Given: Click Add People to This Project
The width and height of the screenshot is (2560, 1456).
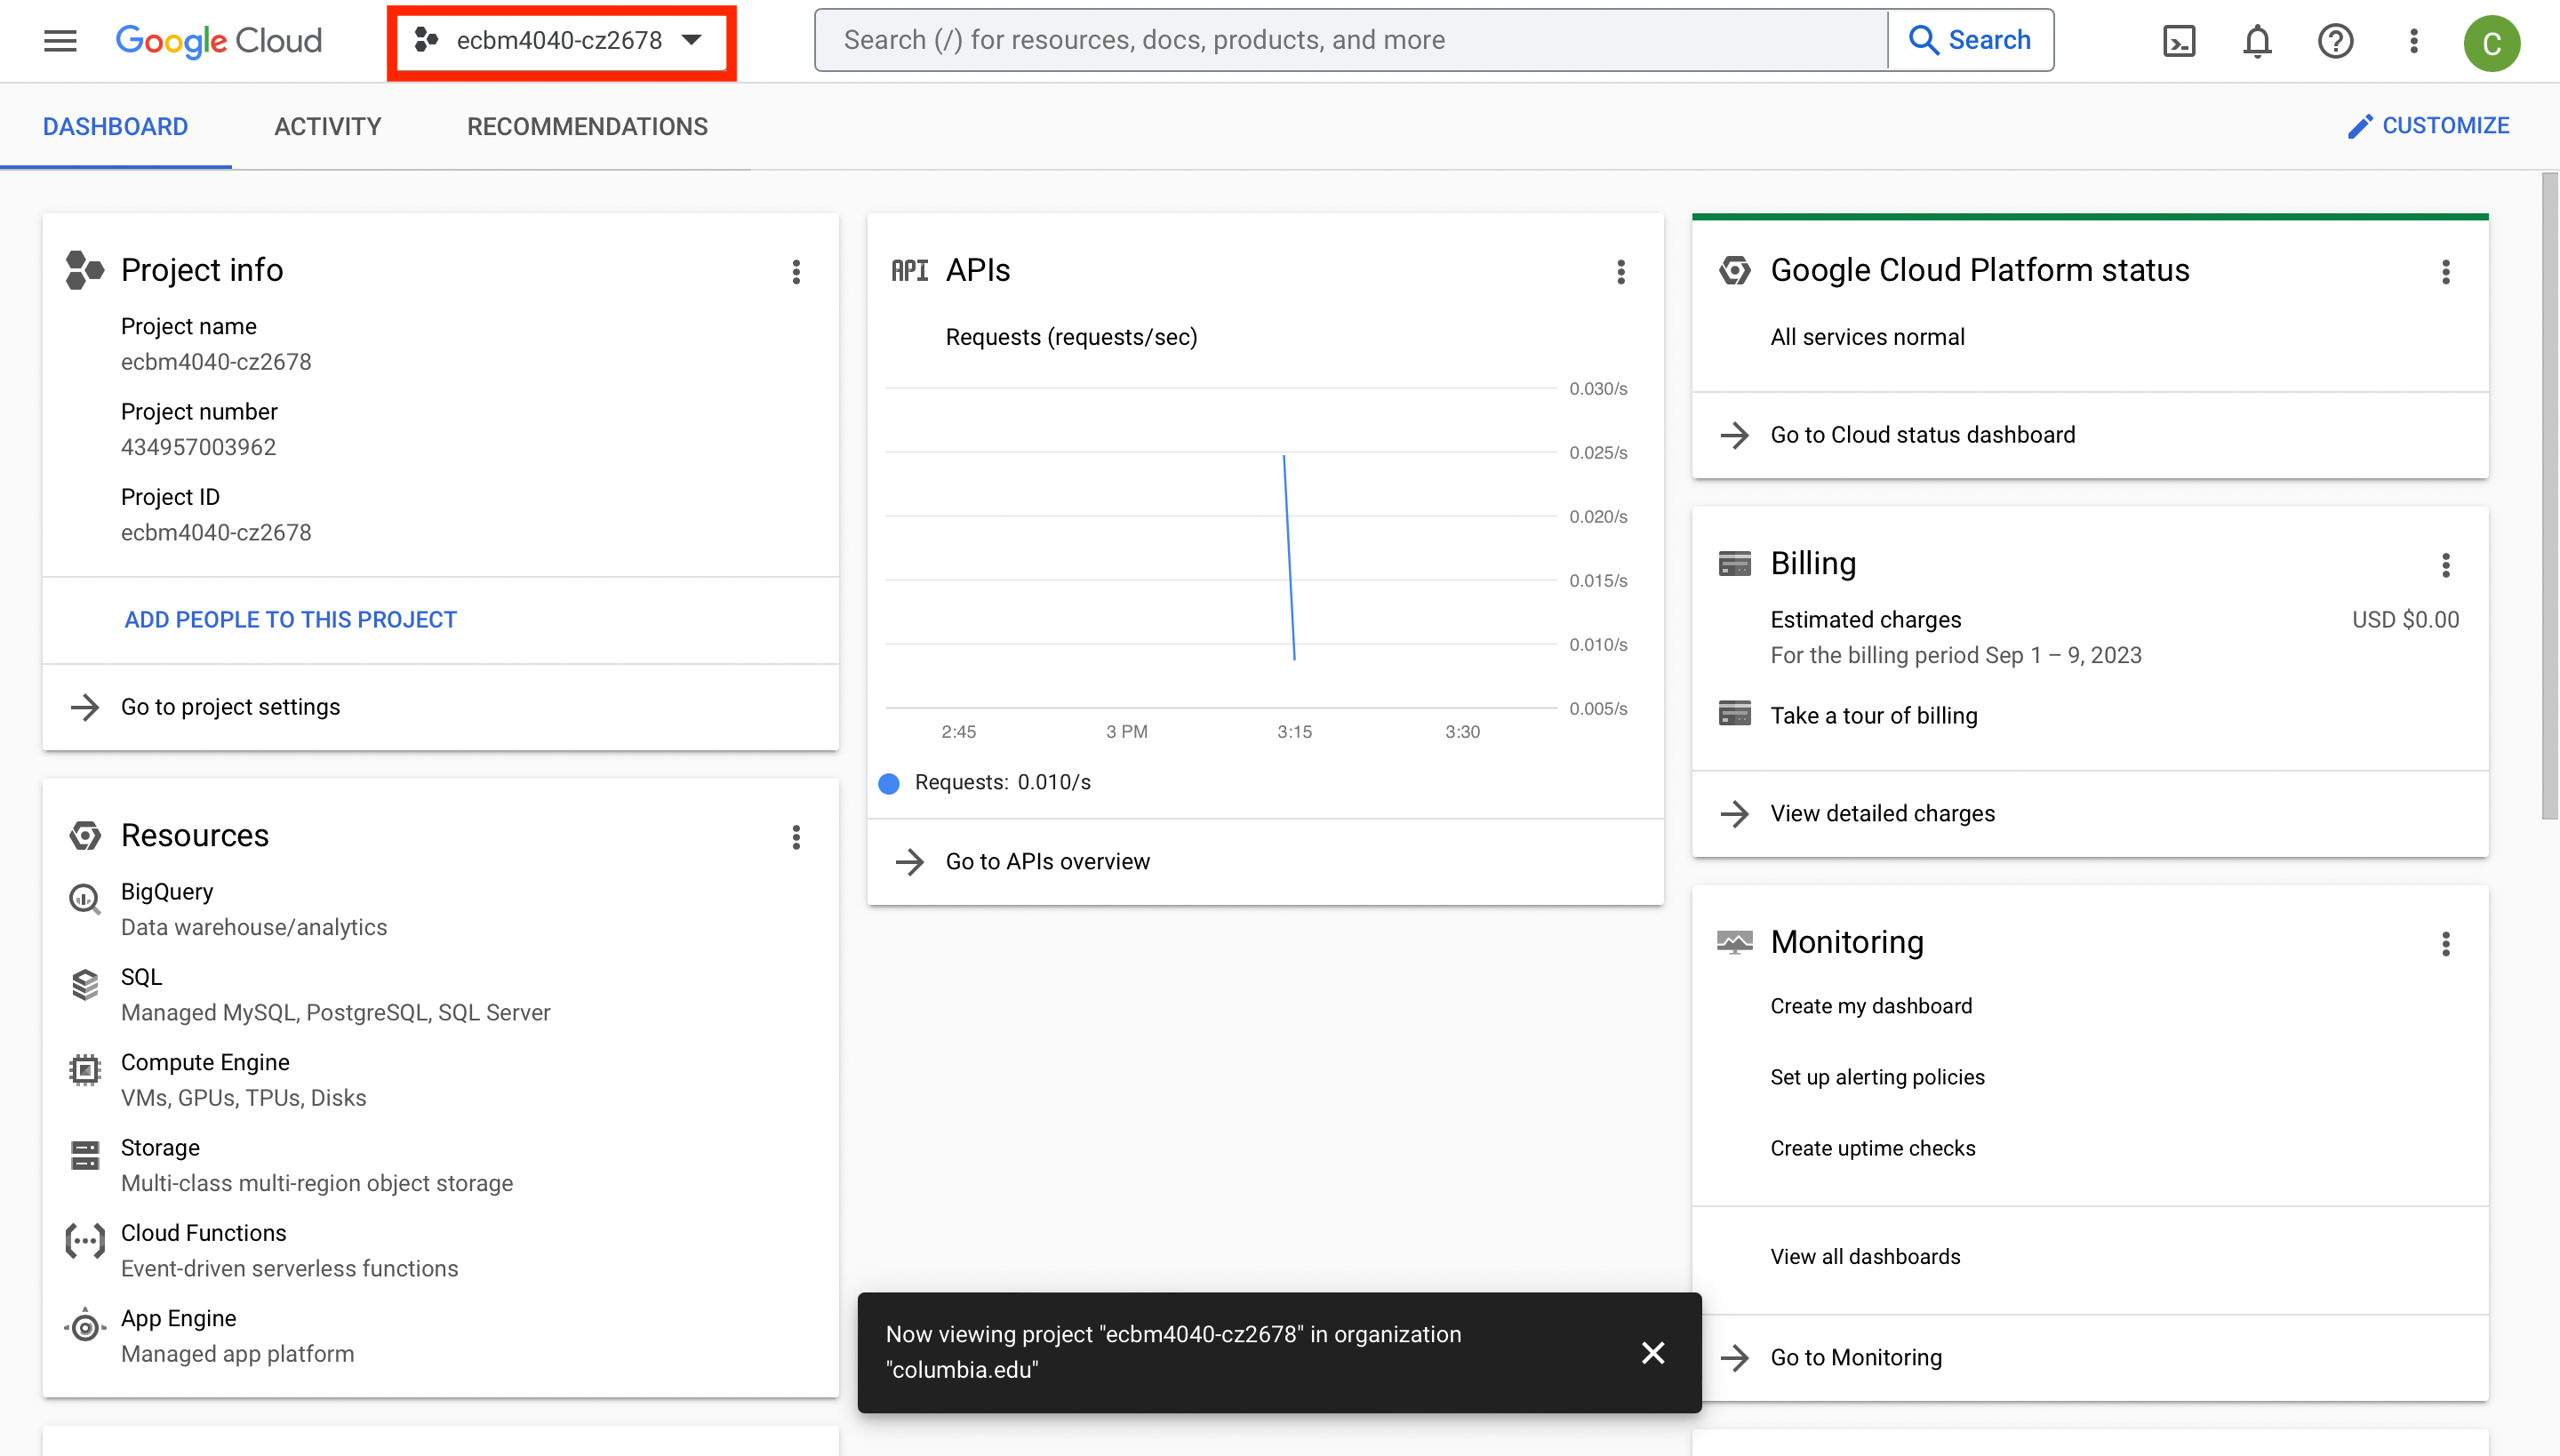Looking at the screenshot, I should pos(290,620).
